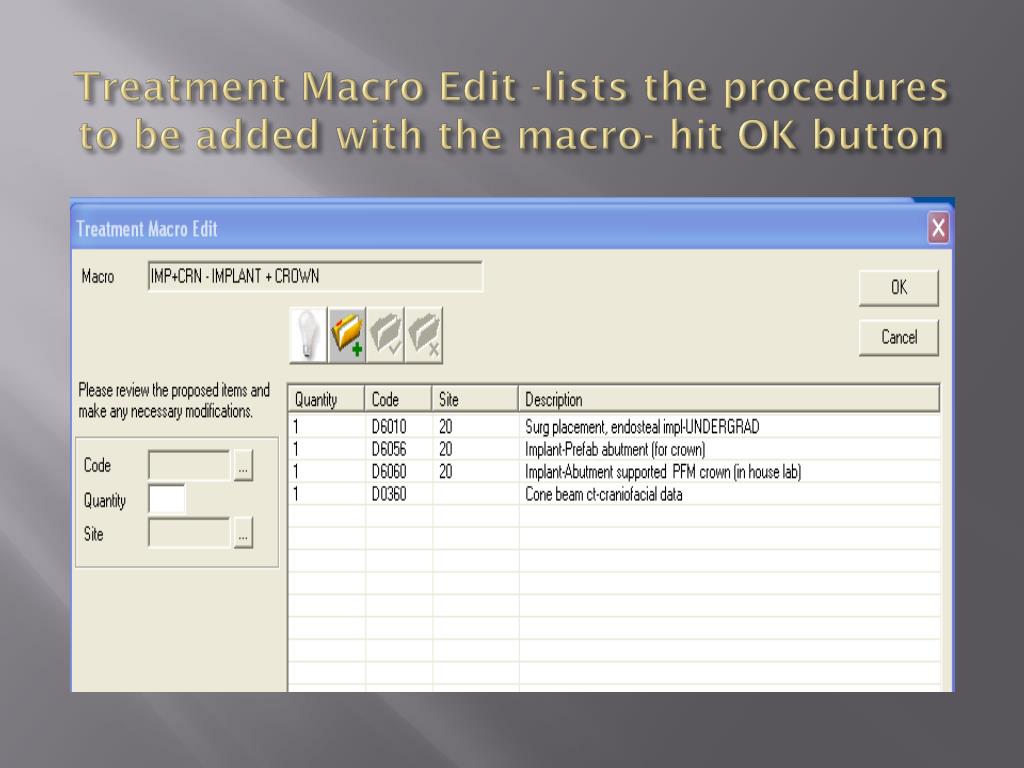The image size is (1024, 768).
Task: Click the greyed folder icon with checkmark
Action: [385, 335]
